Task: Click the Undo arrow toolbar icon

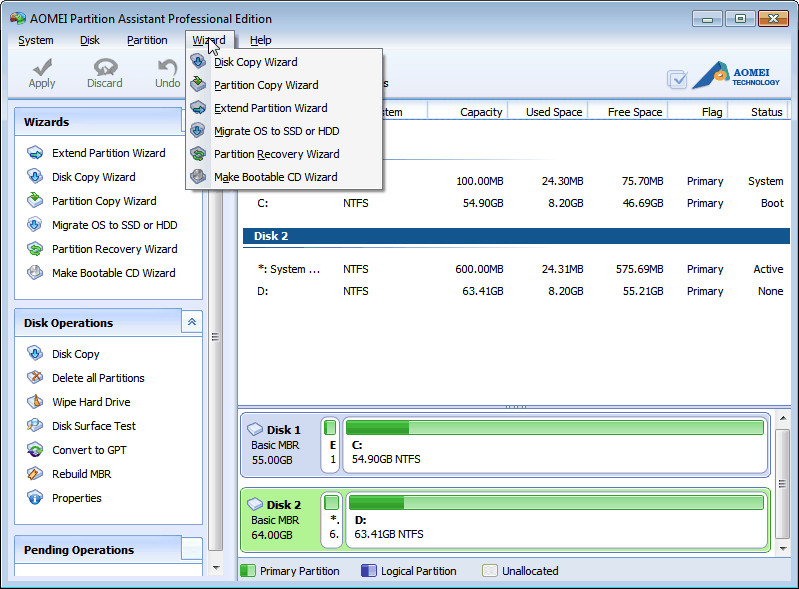Action: click(x=167, y=67)
